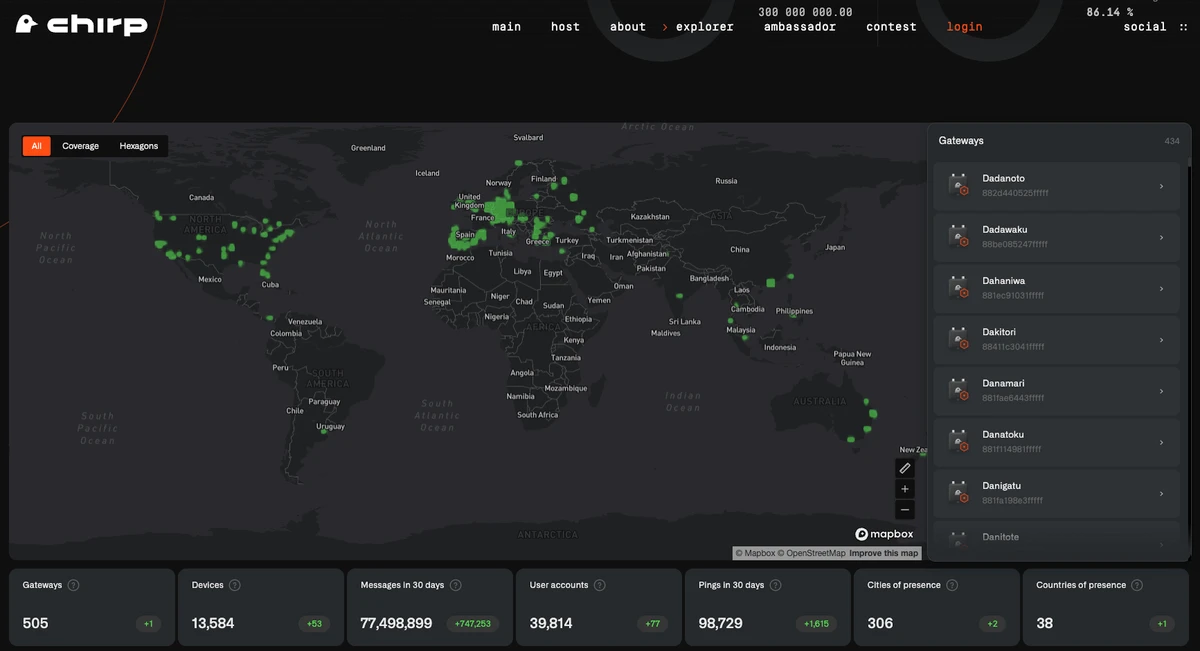Zoom in on the map with plus
Screen dimensions: 1200x651
click(905, 489)
